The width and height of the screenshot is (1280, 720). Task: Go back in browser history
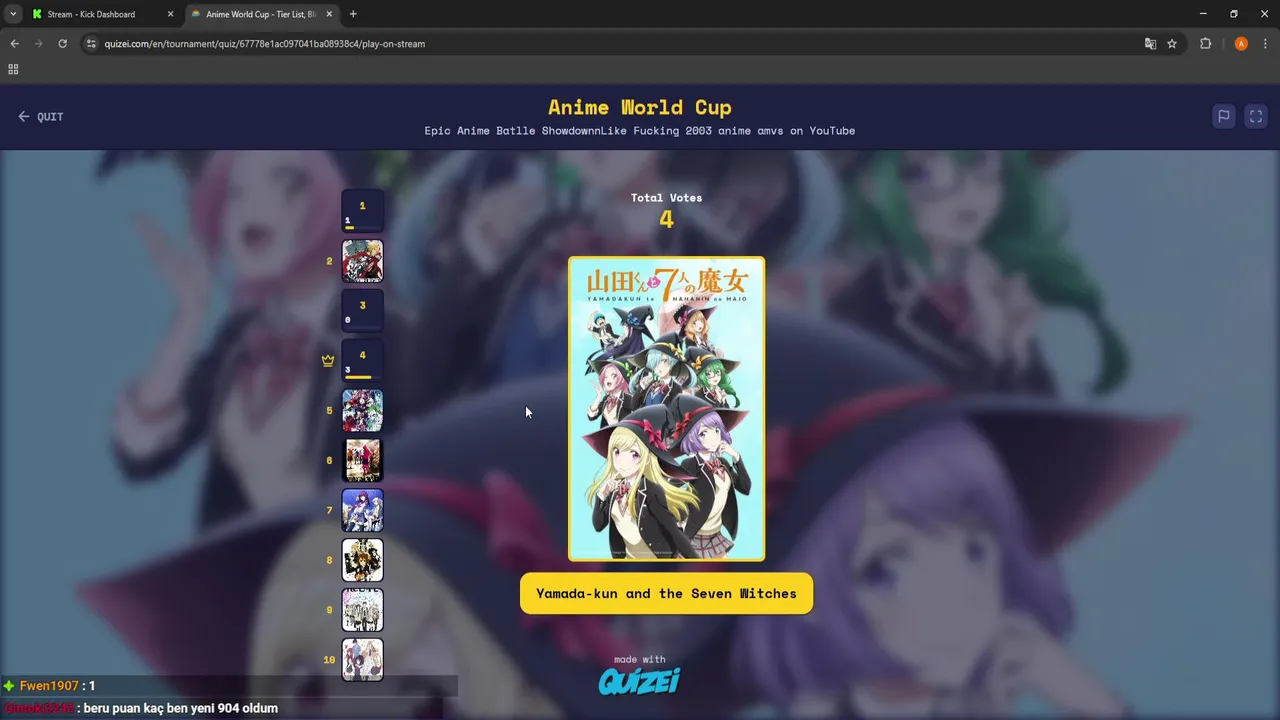coord(14,44)
